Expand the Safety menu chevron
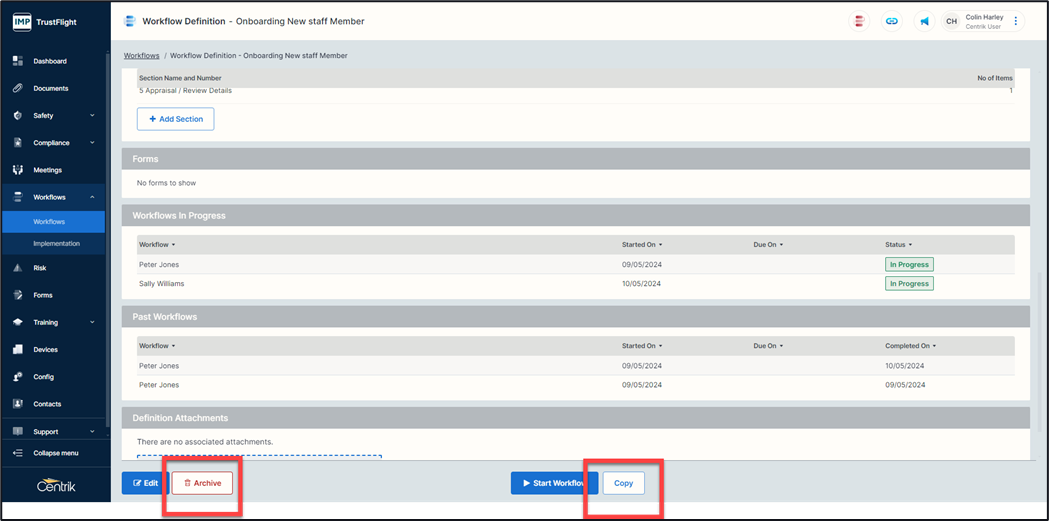 pyautogui.click(x=92, y=116)
